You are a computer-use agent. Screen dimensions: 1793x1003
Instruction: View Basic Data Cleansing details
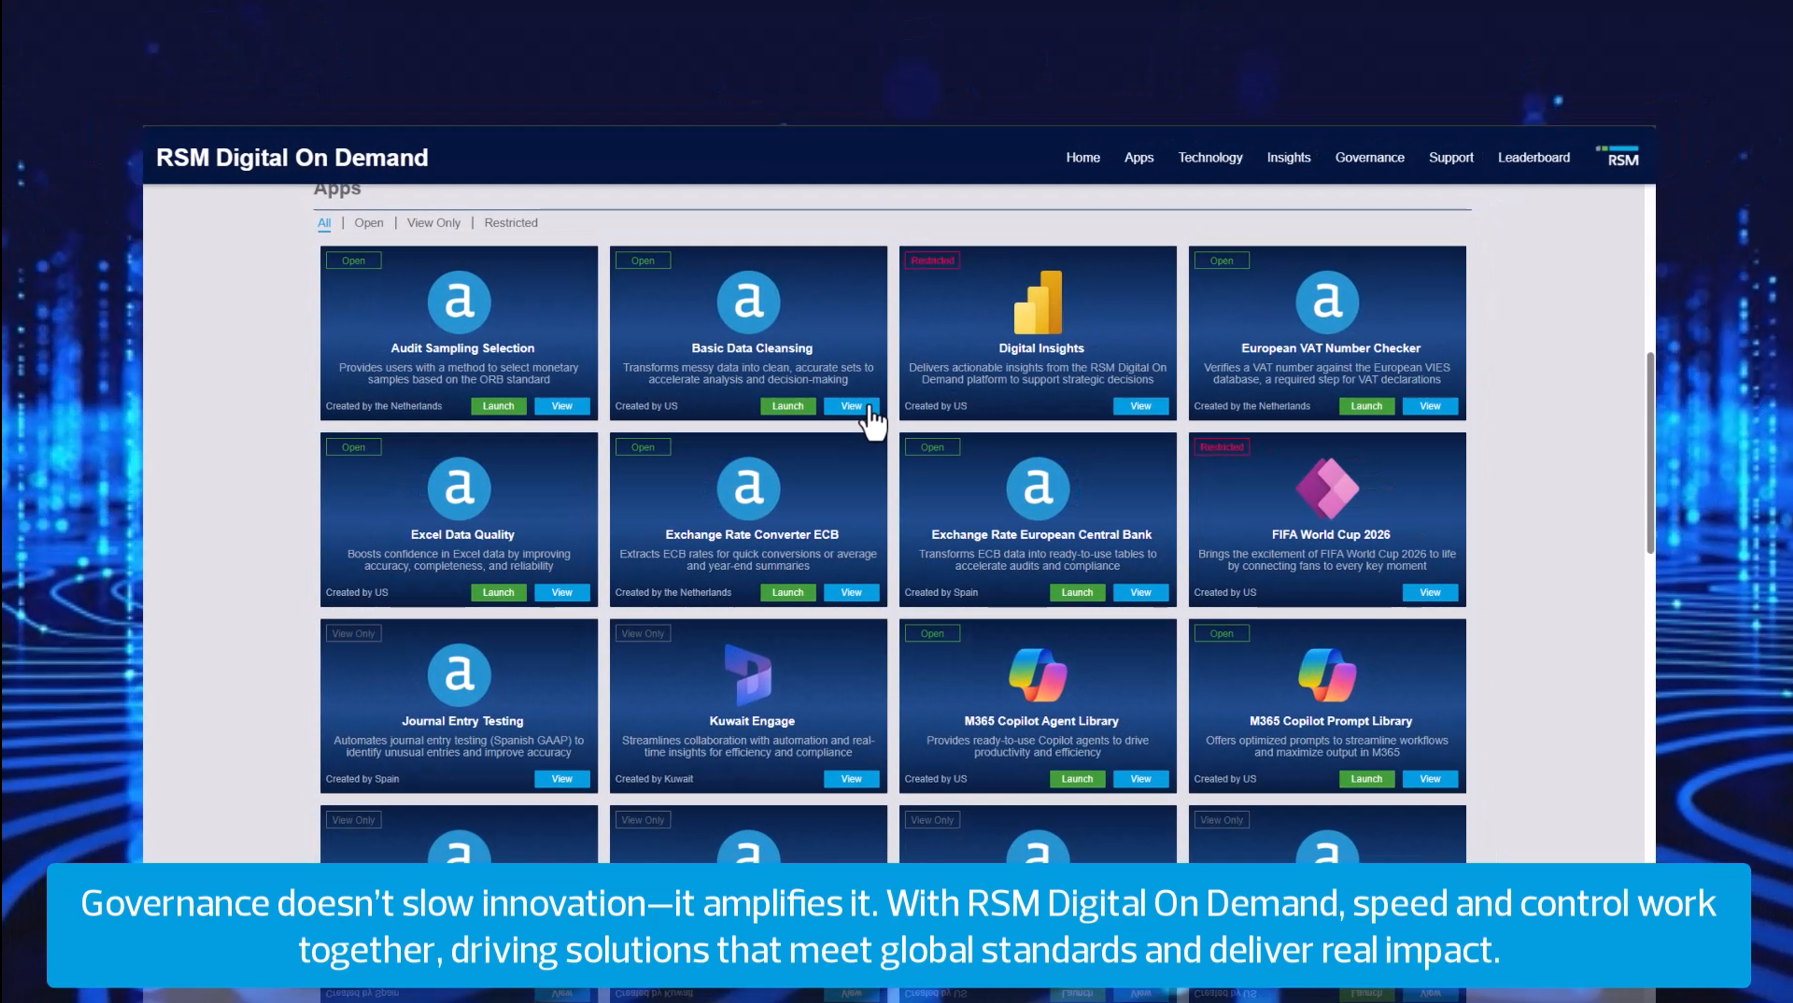pos(851,406)
